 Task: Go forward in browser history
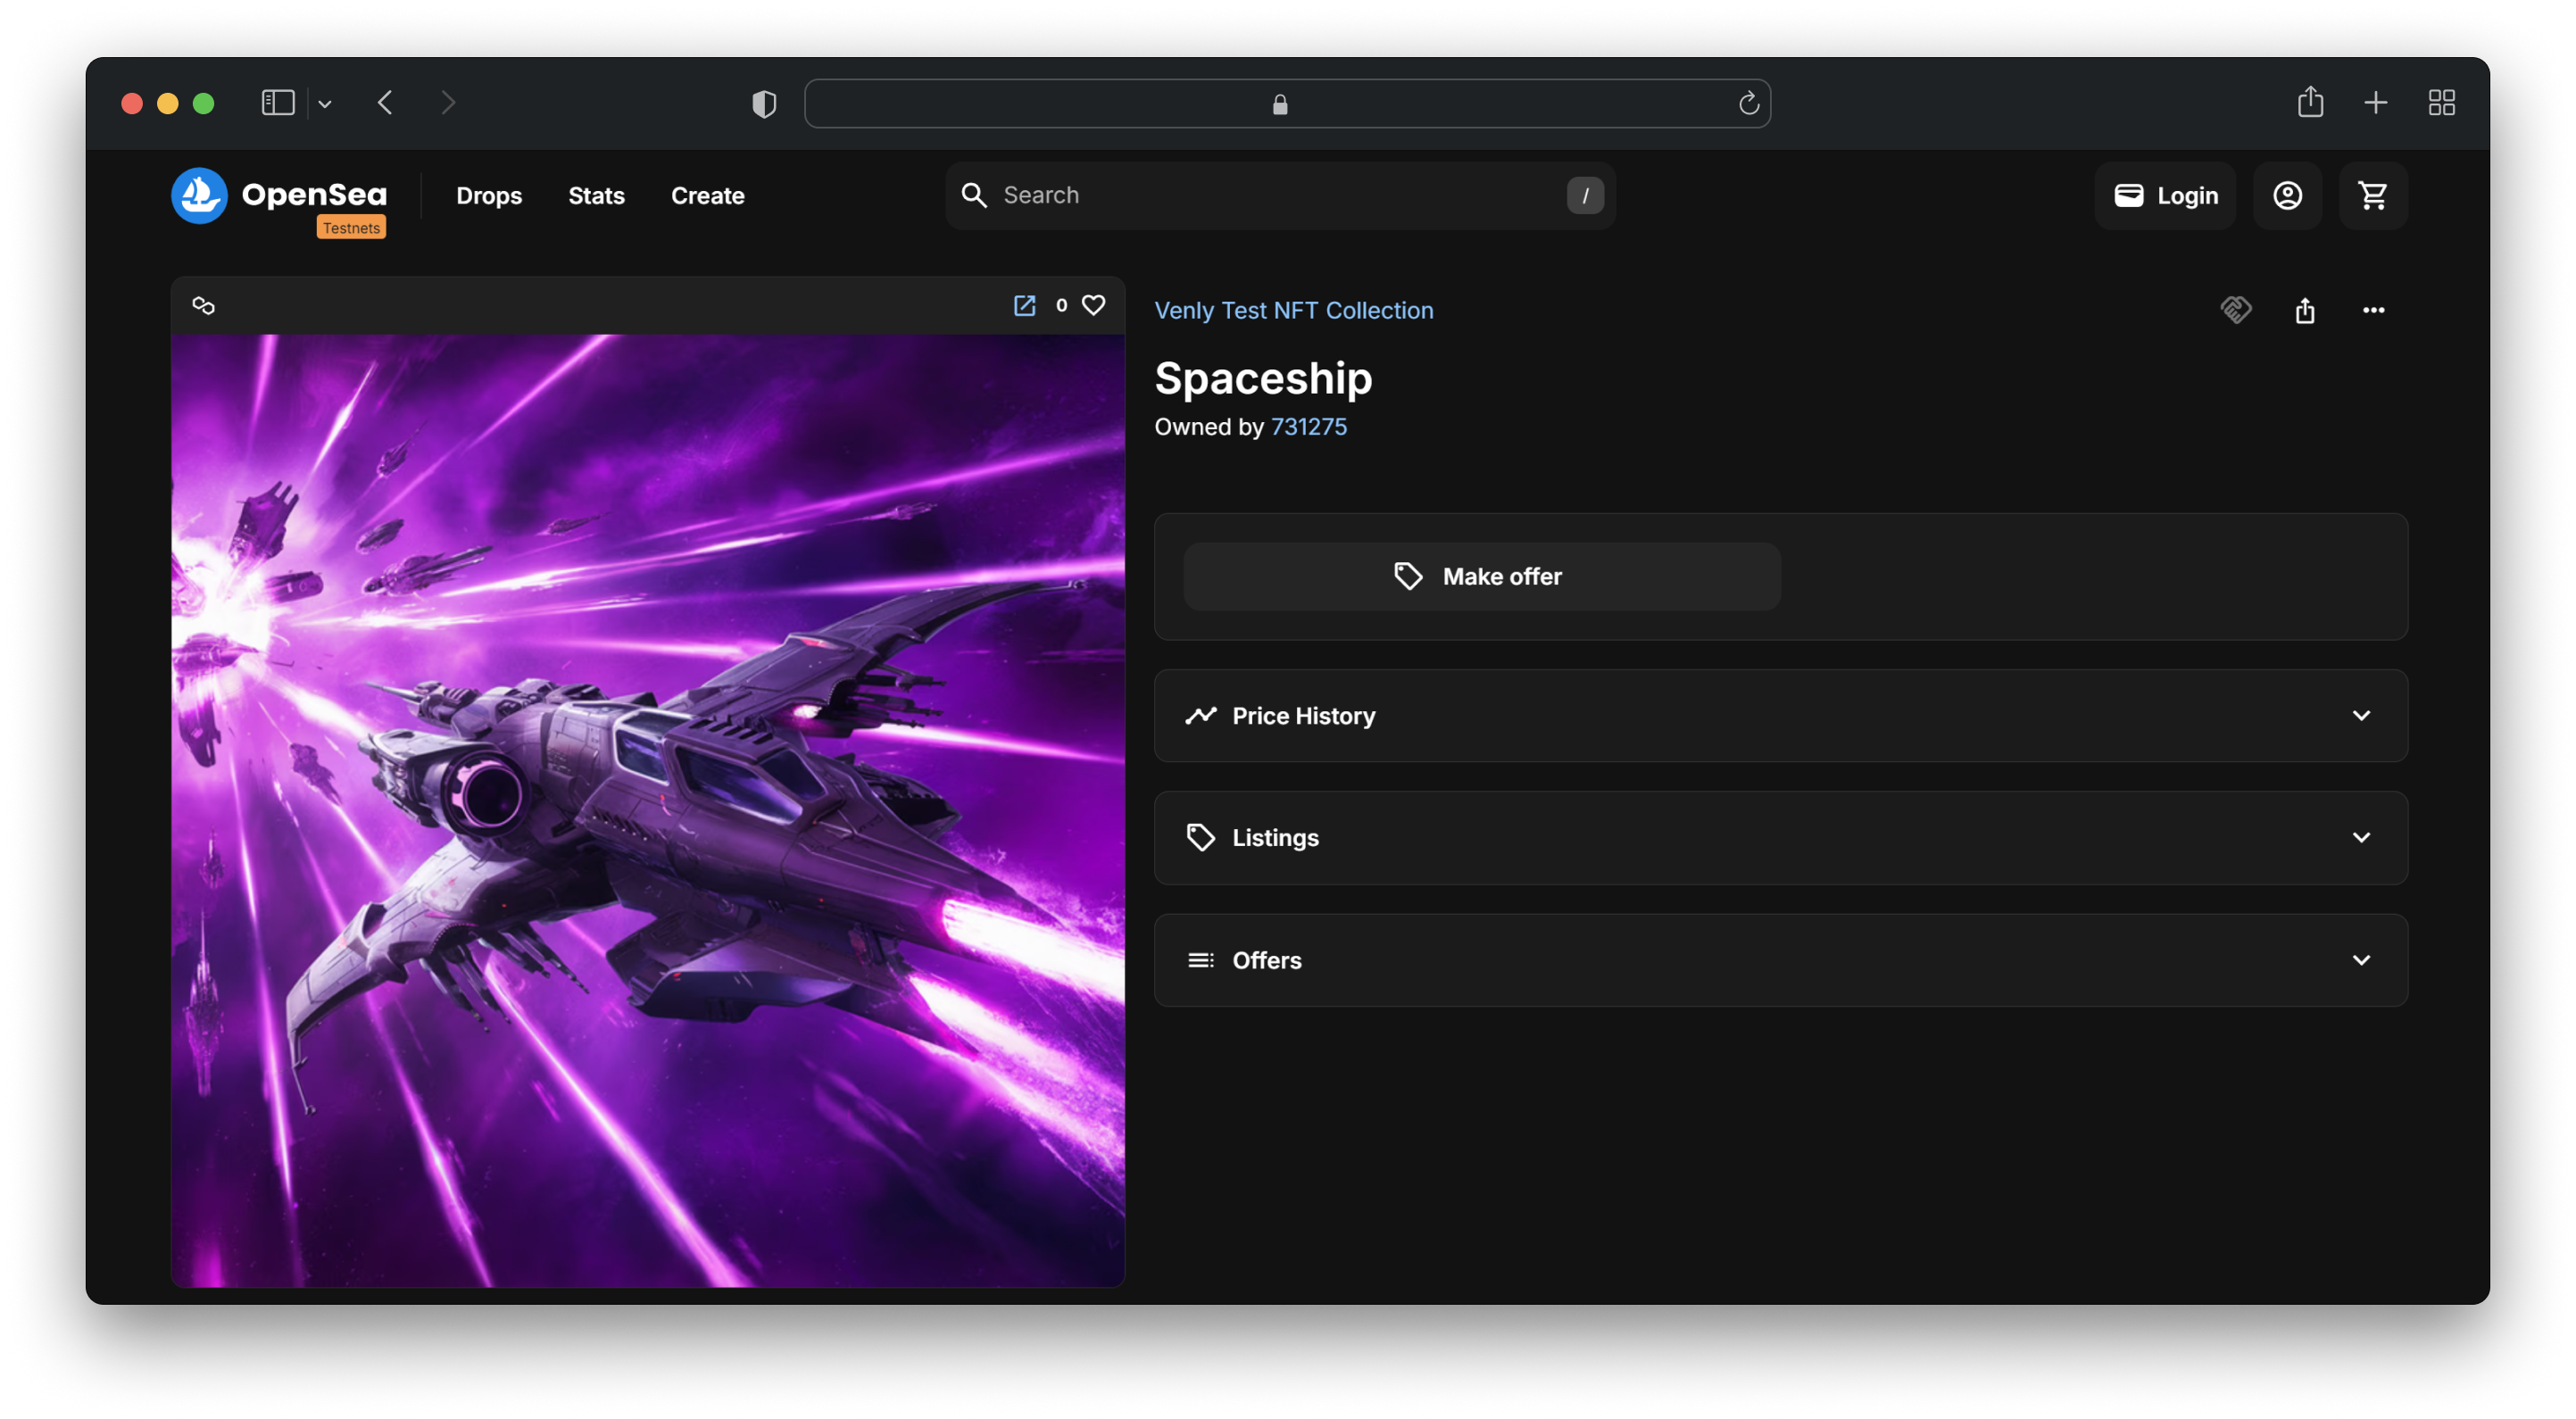pos(448,103)
